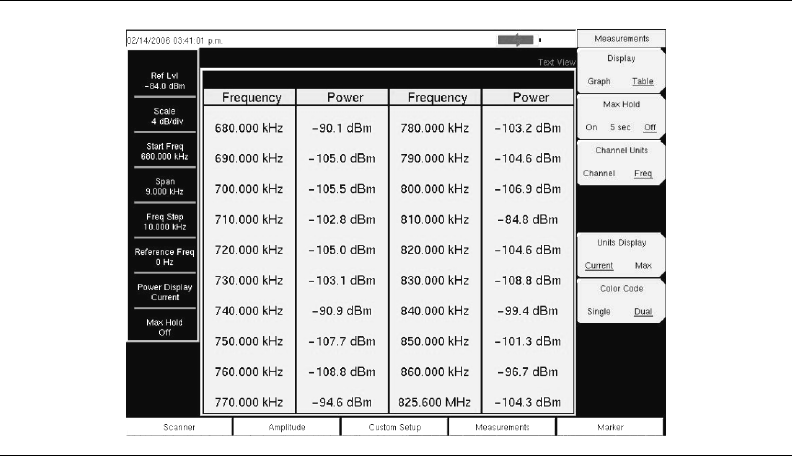Turn Max Hold On
The height and width of the screenshot is (456, 792).
point(591,127)
